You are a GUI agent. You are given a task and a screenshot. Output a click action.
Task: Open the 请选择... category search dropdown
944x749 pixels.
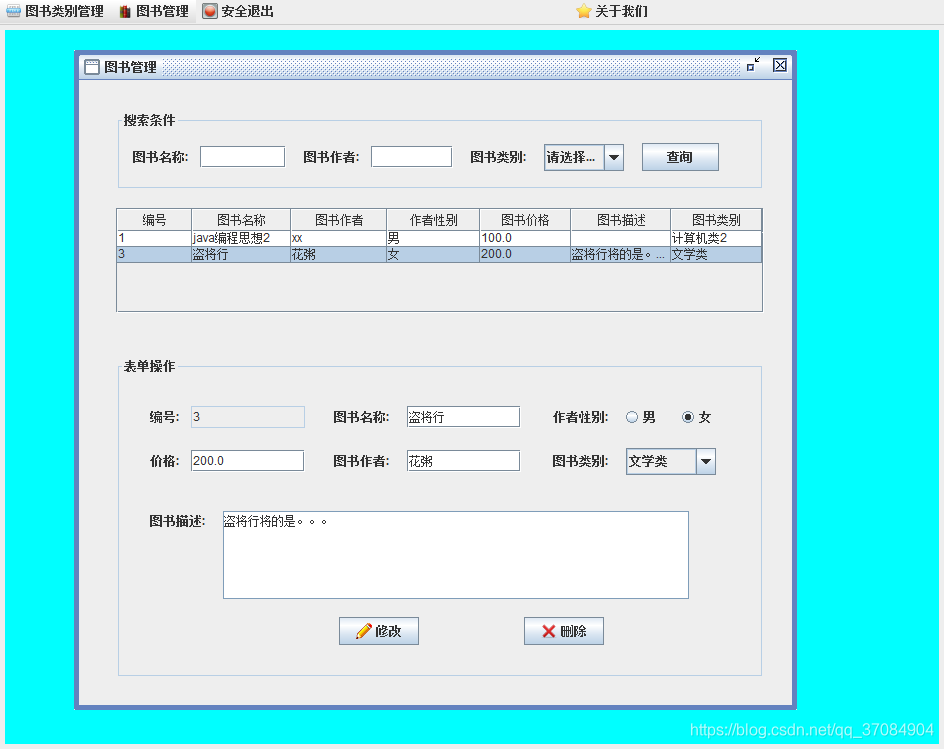tap(583, 157)
